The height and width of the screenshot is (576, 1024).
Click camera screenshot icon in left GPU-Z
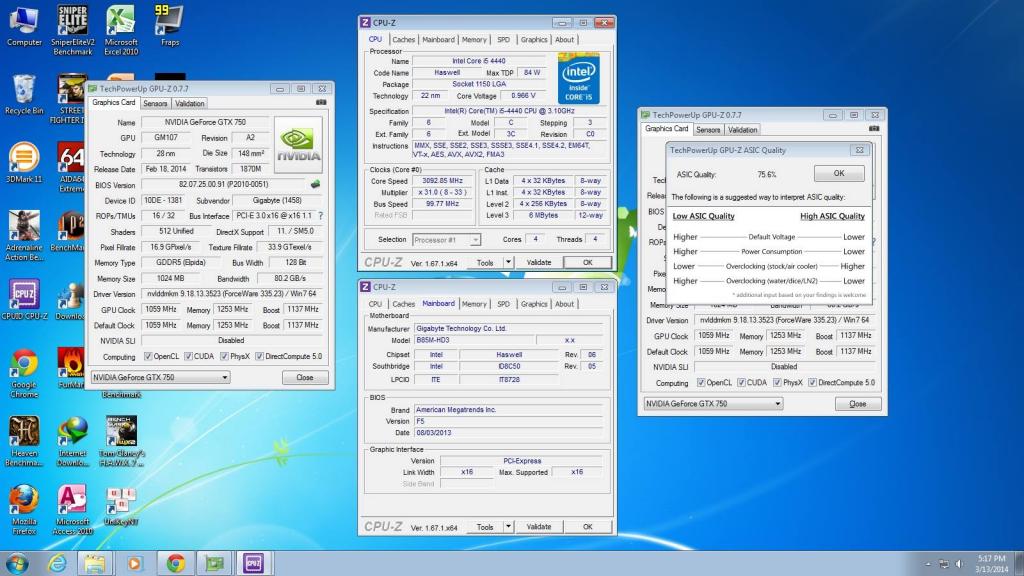click(321, 103)
